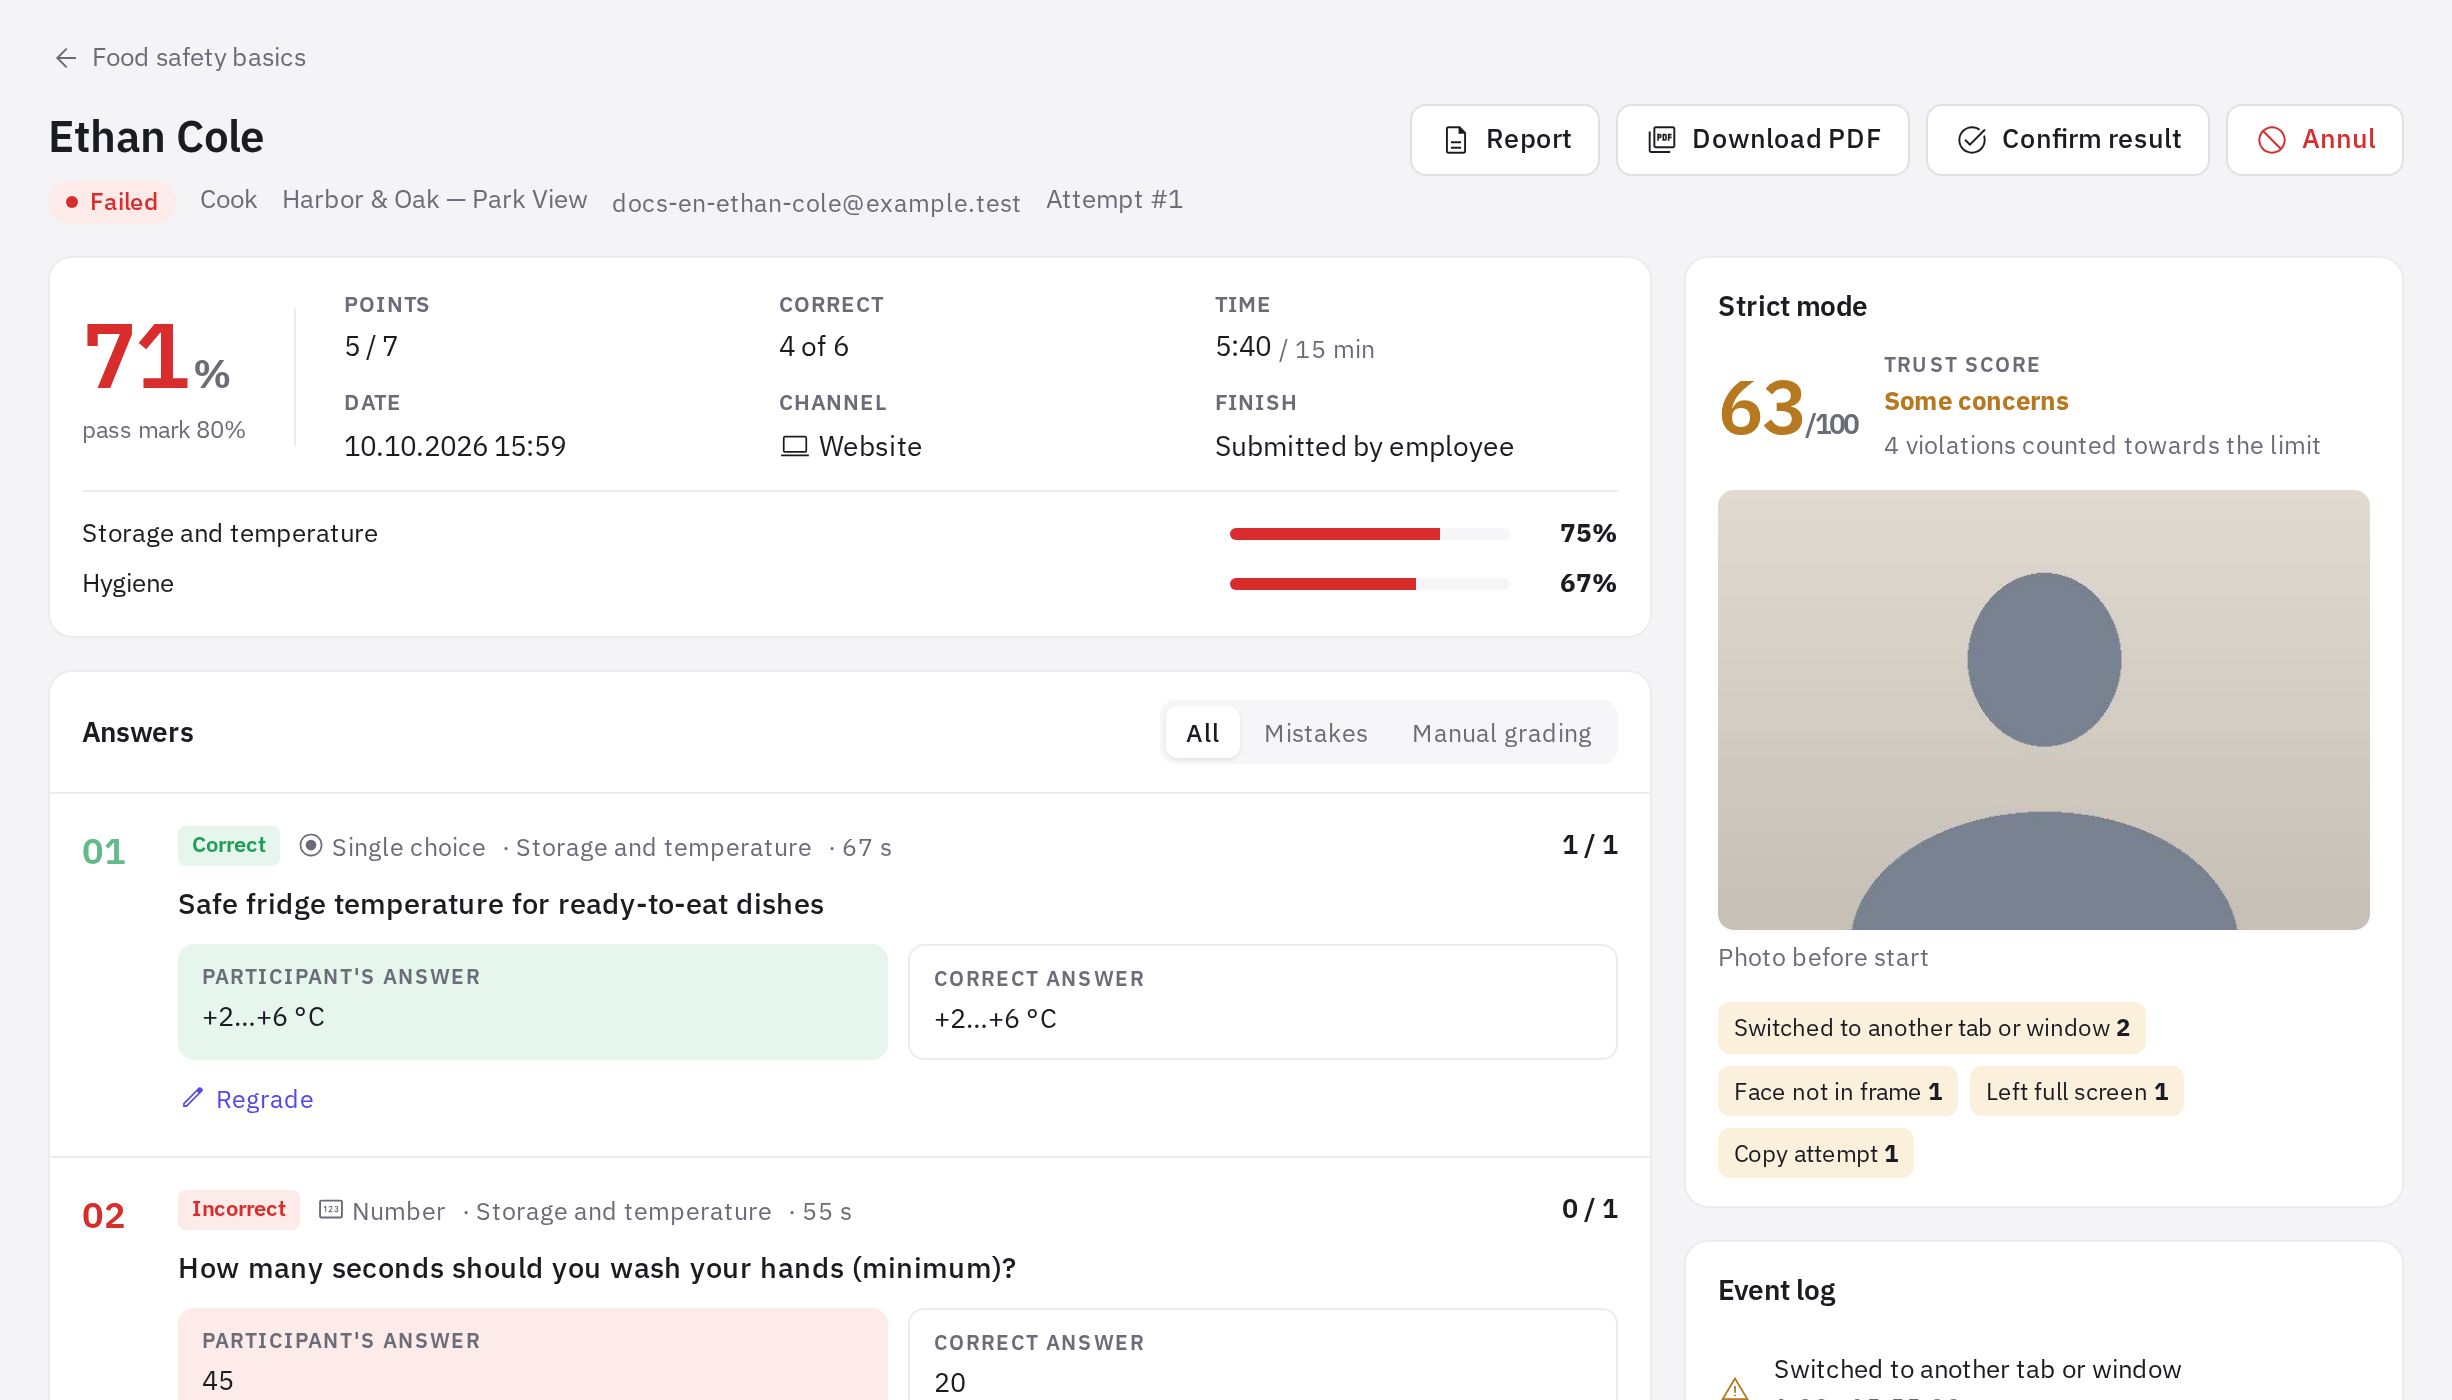Click the Storage and temperature progress bar
The image size is (2452, 1400).
[x=1369, y=534]
